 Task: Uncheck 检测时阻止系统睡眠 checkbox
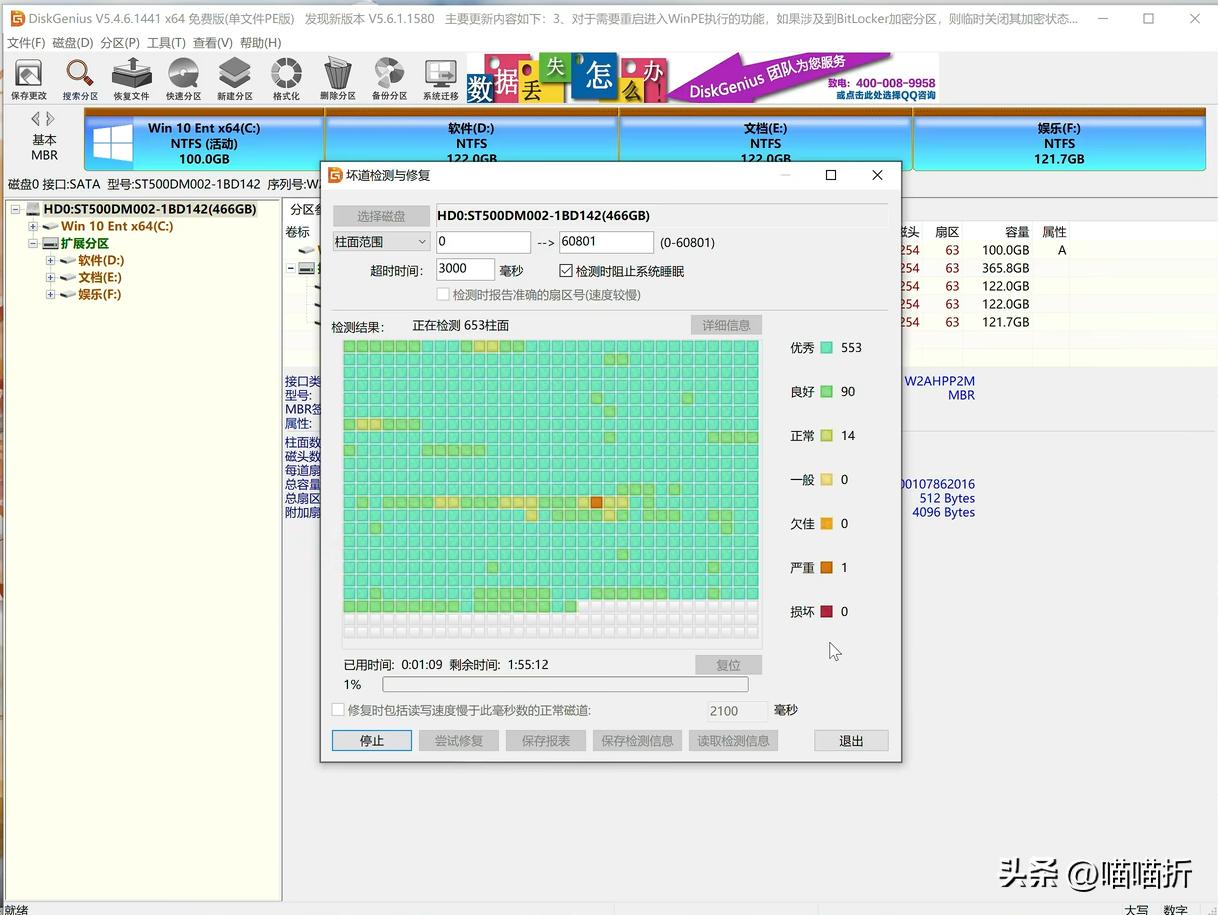click(x=566, y=271)
